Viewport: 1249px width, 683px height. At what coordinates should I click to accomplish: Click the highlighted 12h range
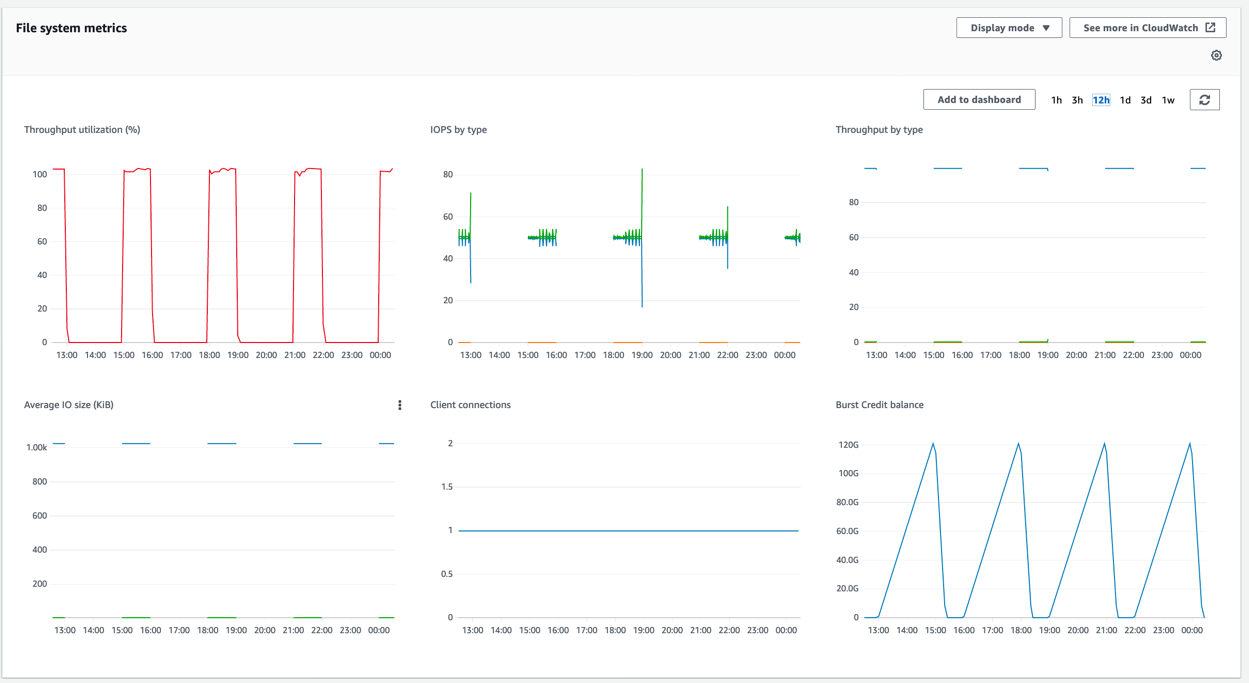tap(1100, 99)
